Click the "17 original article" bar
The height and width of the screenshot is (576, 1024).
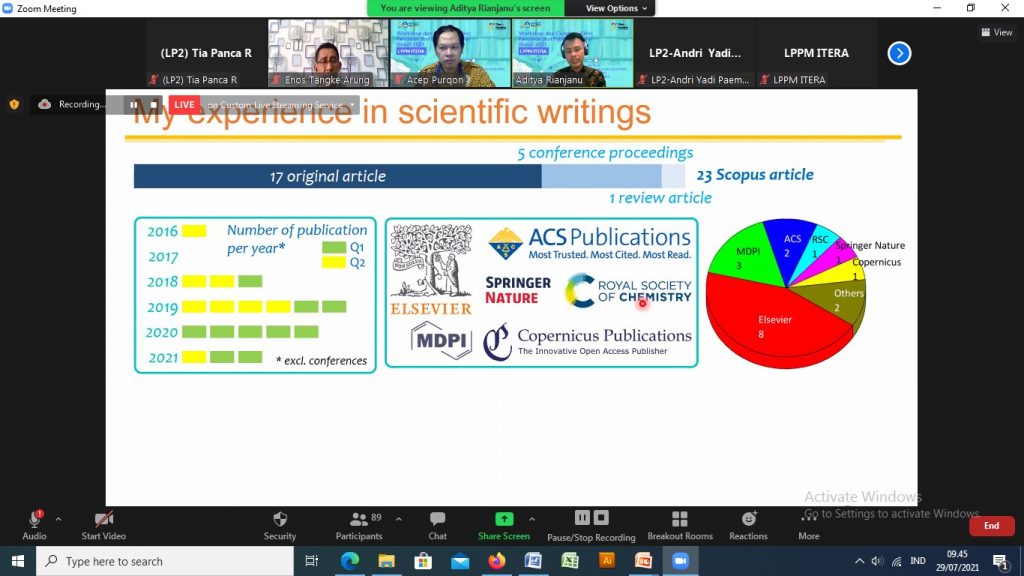point(338,176)
